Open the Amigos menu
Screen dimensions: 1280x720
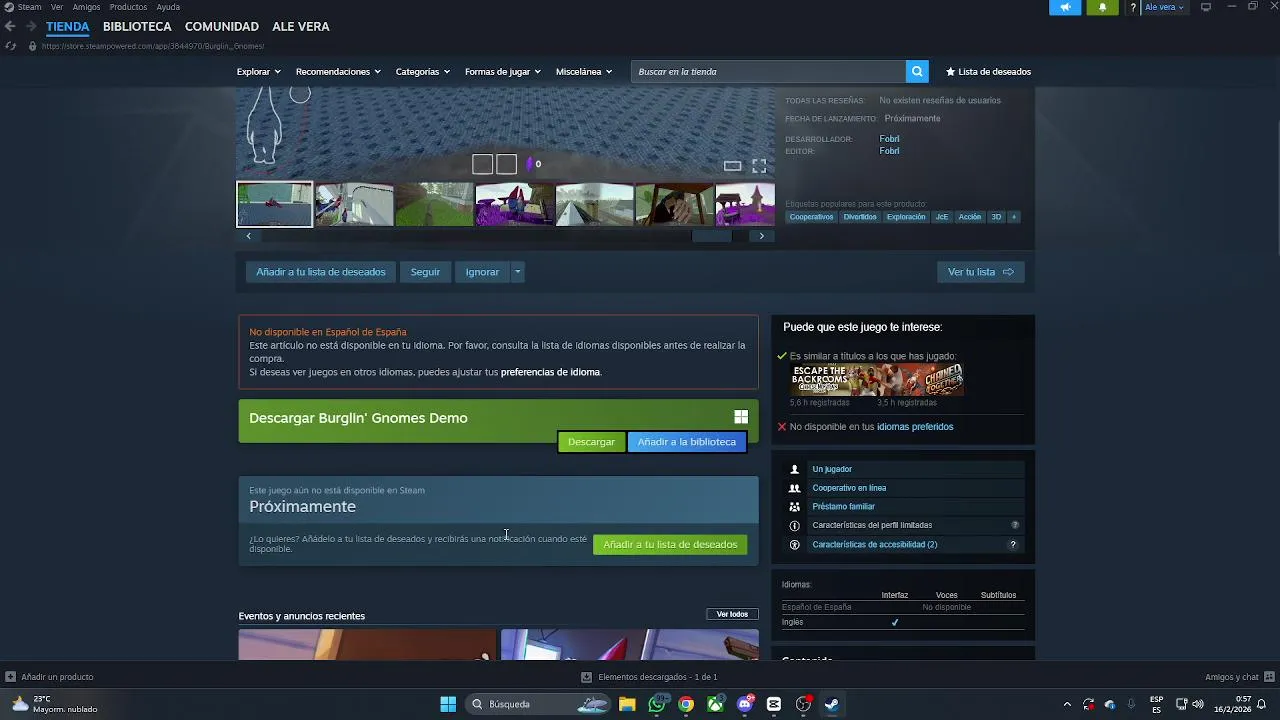point(86,7)
